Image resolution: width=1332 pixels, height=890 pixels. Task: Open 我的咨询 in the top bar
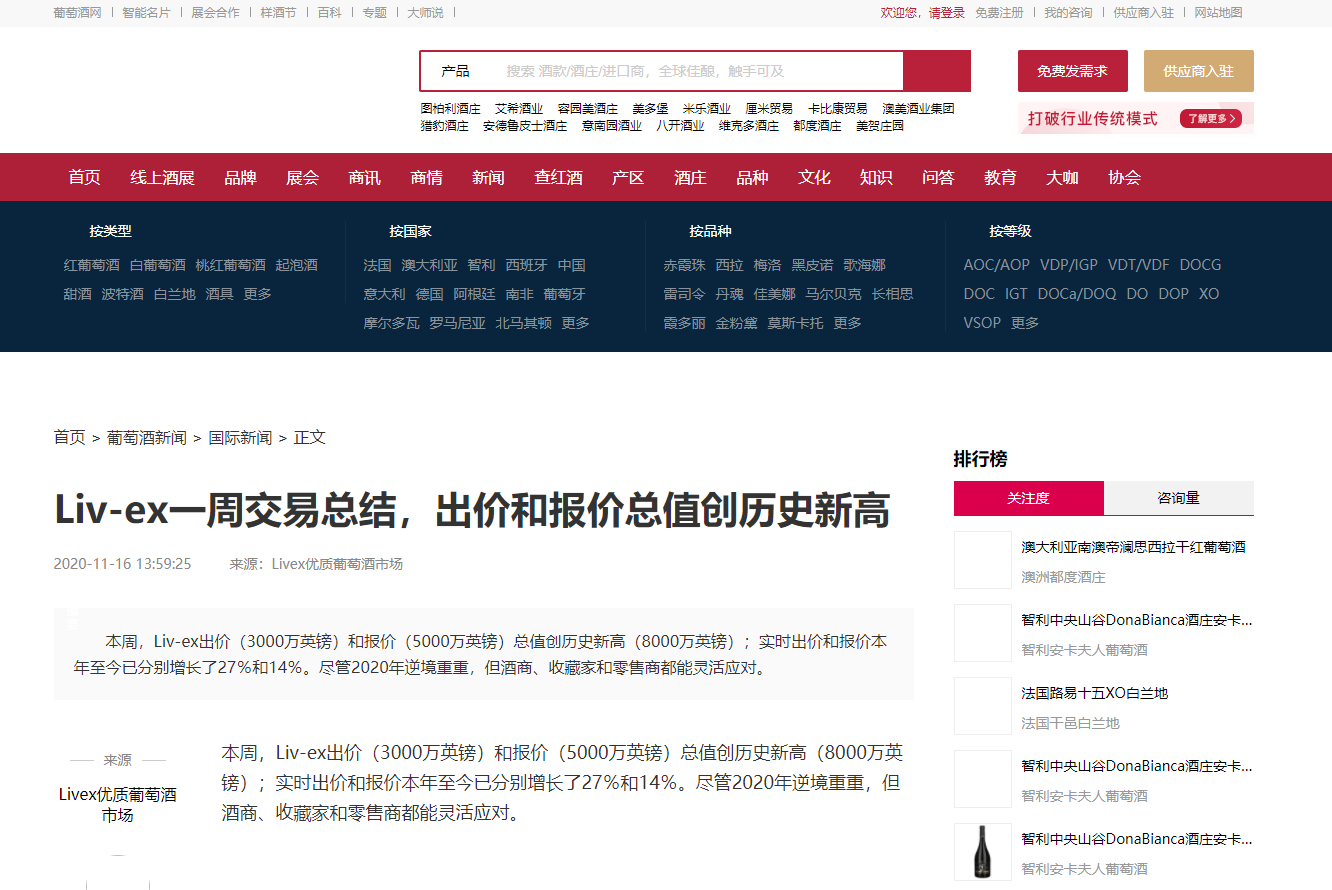pos(1068,13)
